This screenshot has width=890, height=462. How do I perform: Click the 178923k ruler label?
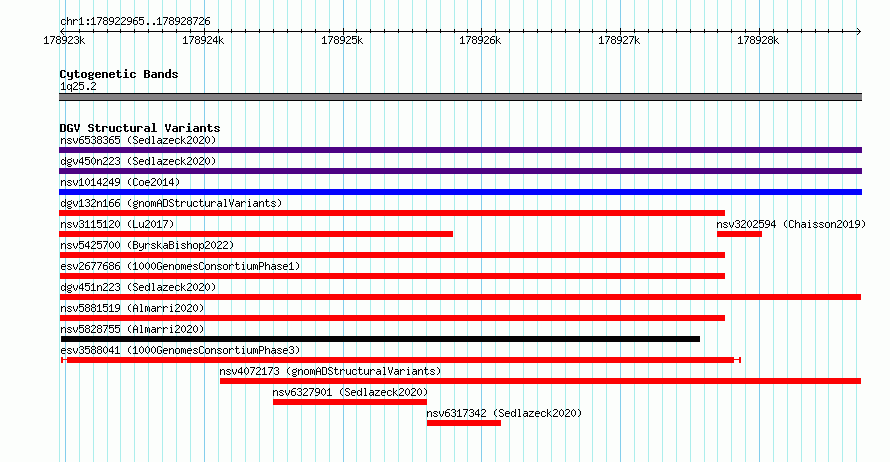click(64, 40)
